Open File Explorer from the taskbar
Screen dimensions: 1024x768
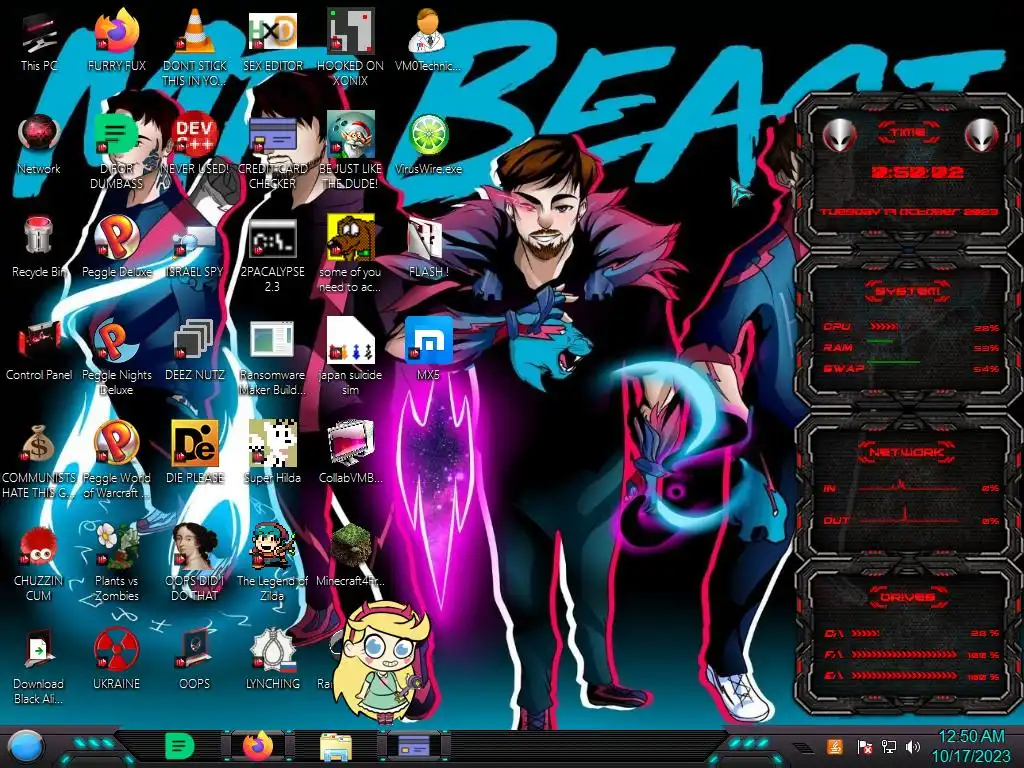point(336,746)
